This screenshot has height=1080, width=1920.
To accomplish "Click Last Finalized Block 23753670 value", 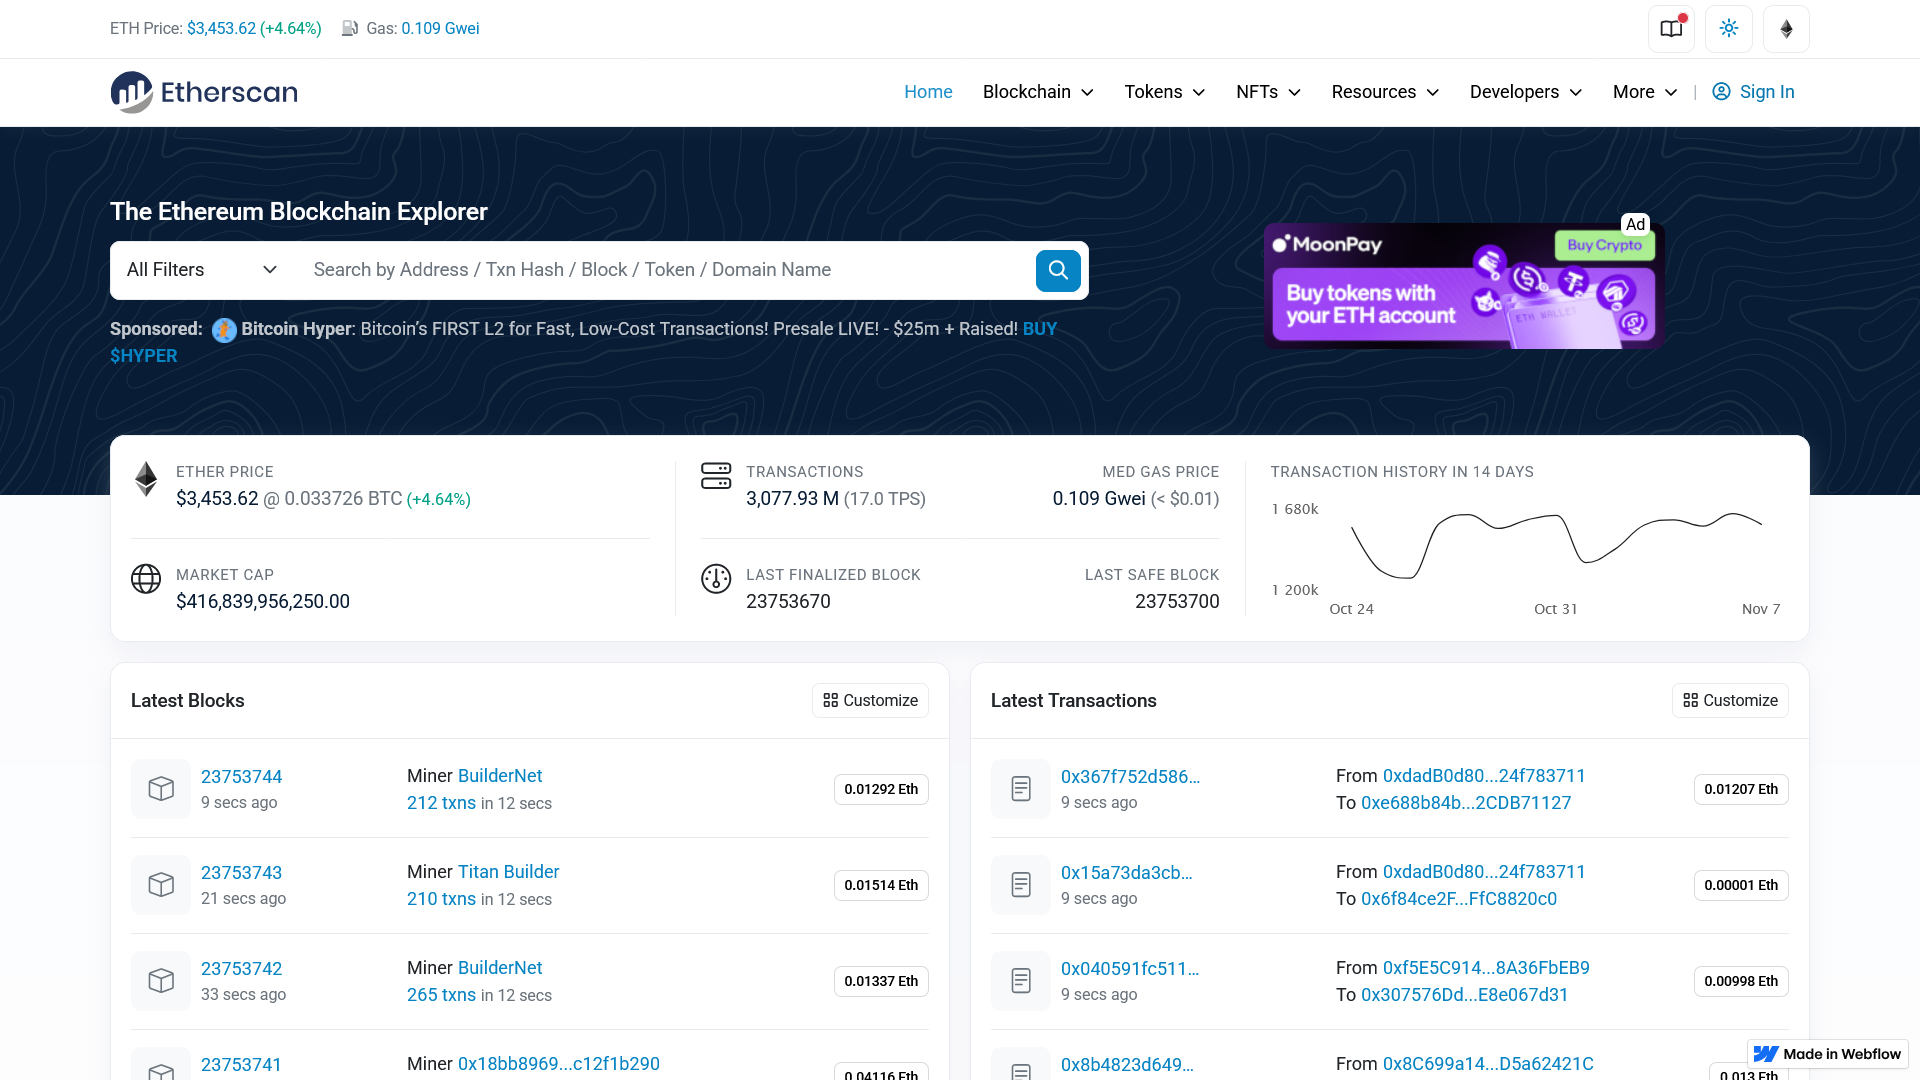I will point(788,602).
